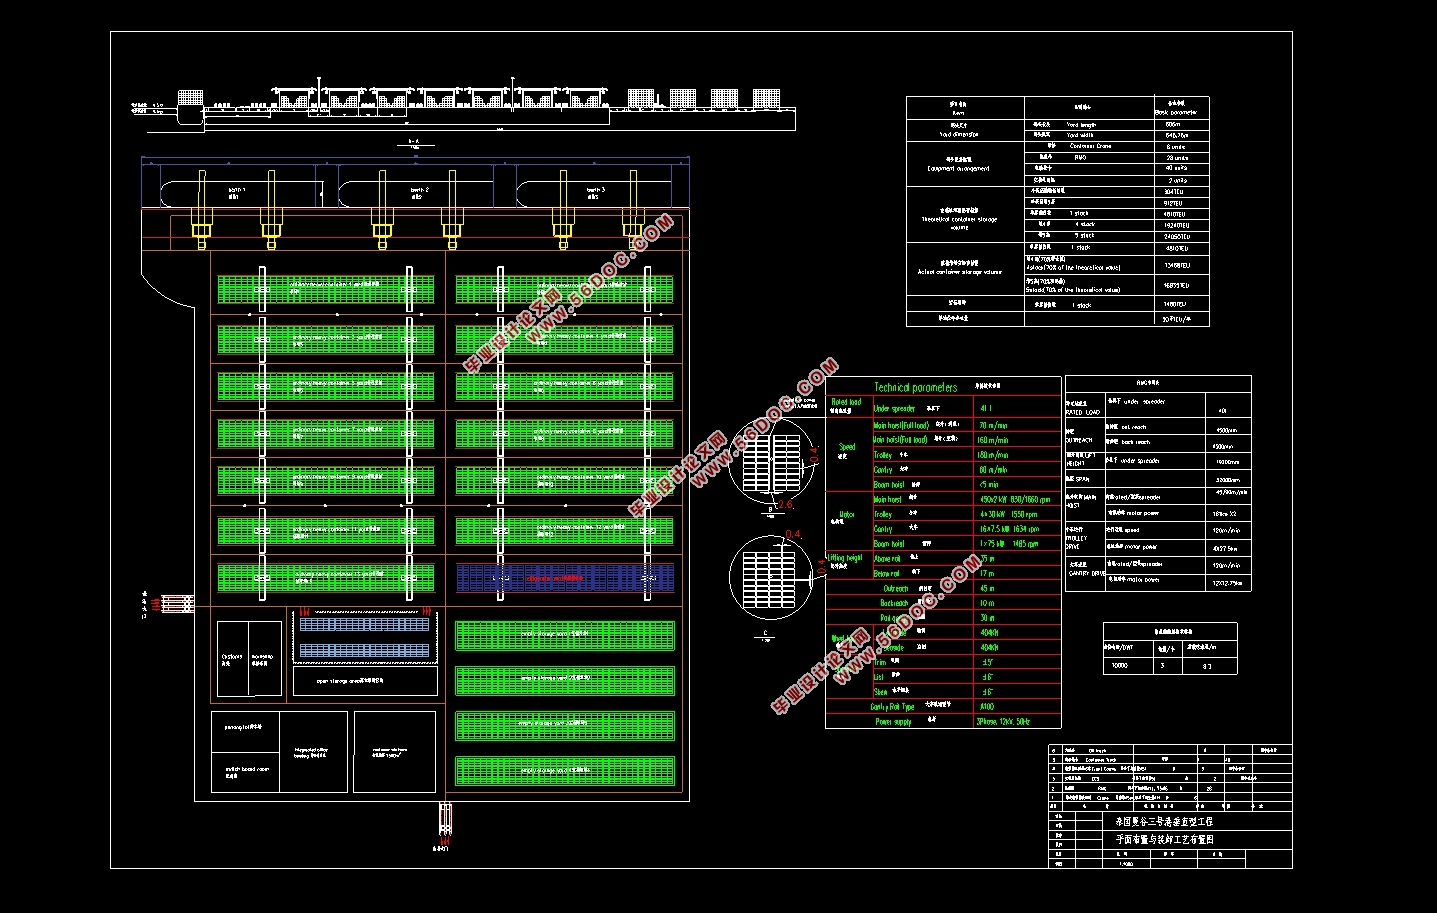This screenshot has width=1437, height=913.
Task: Click the bottom gate below the yard
Action: click(444, 820)
